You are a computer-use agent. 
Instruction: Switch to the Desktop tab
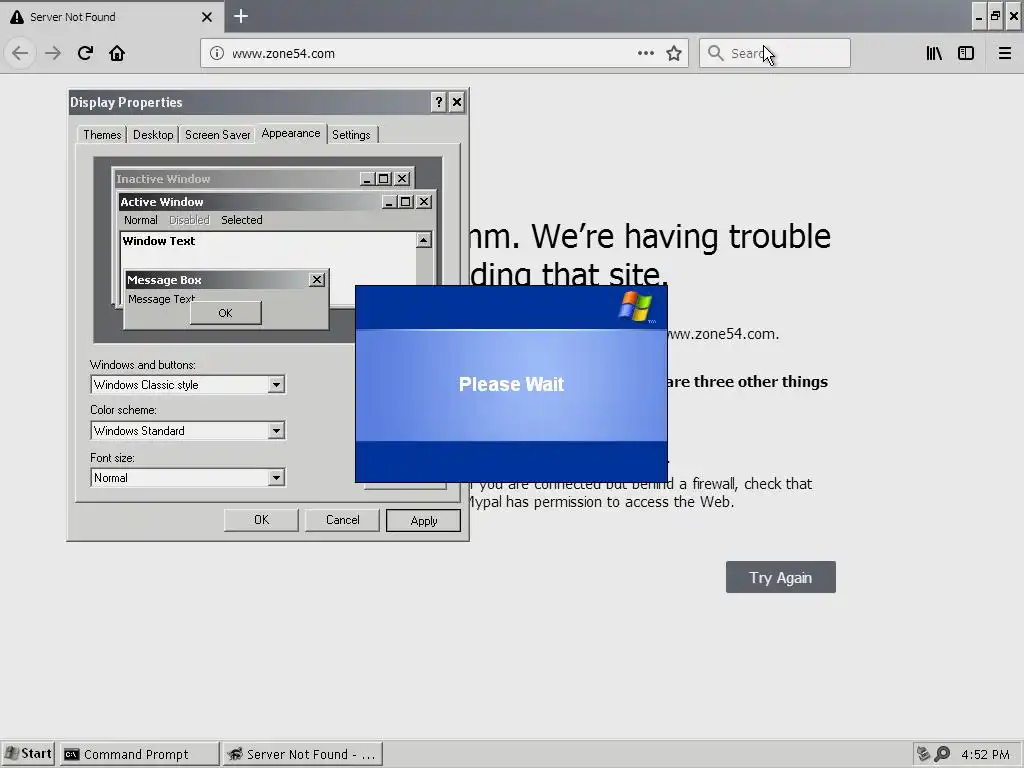coord(153,135)
